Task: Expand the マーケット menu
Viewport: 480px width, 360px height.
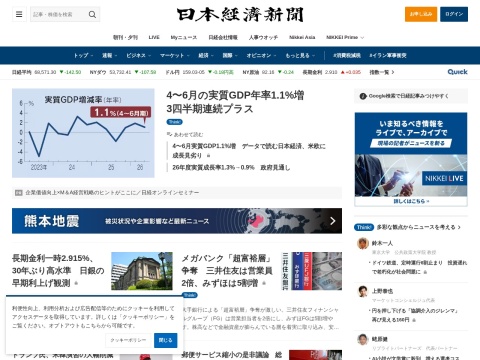Action: (x=175, y=55)
